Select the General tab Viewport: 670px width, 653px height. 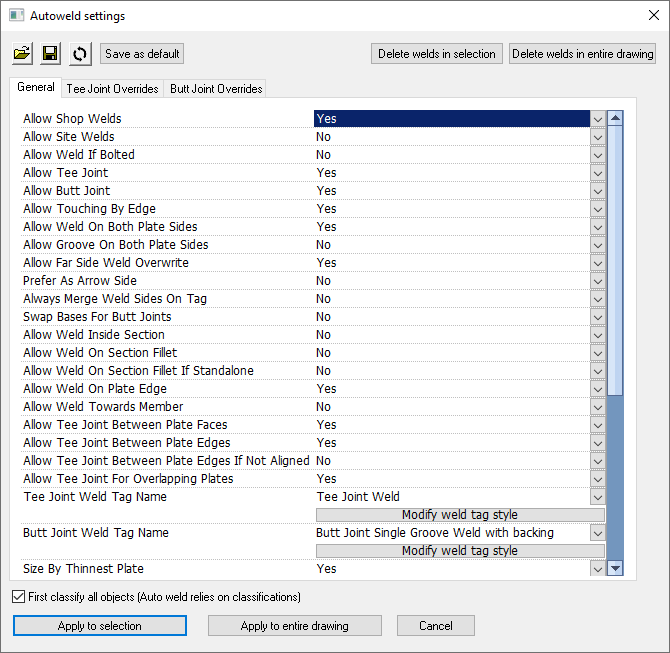(36, 88)
